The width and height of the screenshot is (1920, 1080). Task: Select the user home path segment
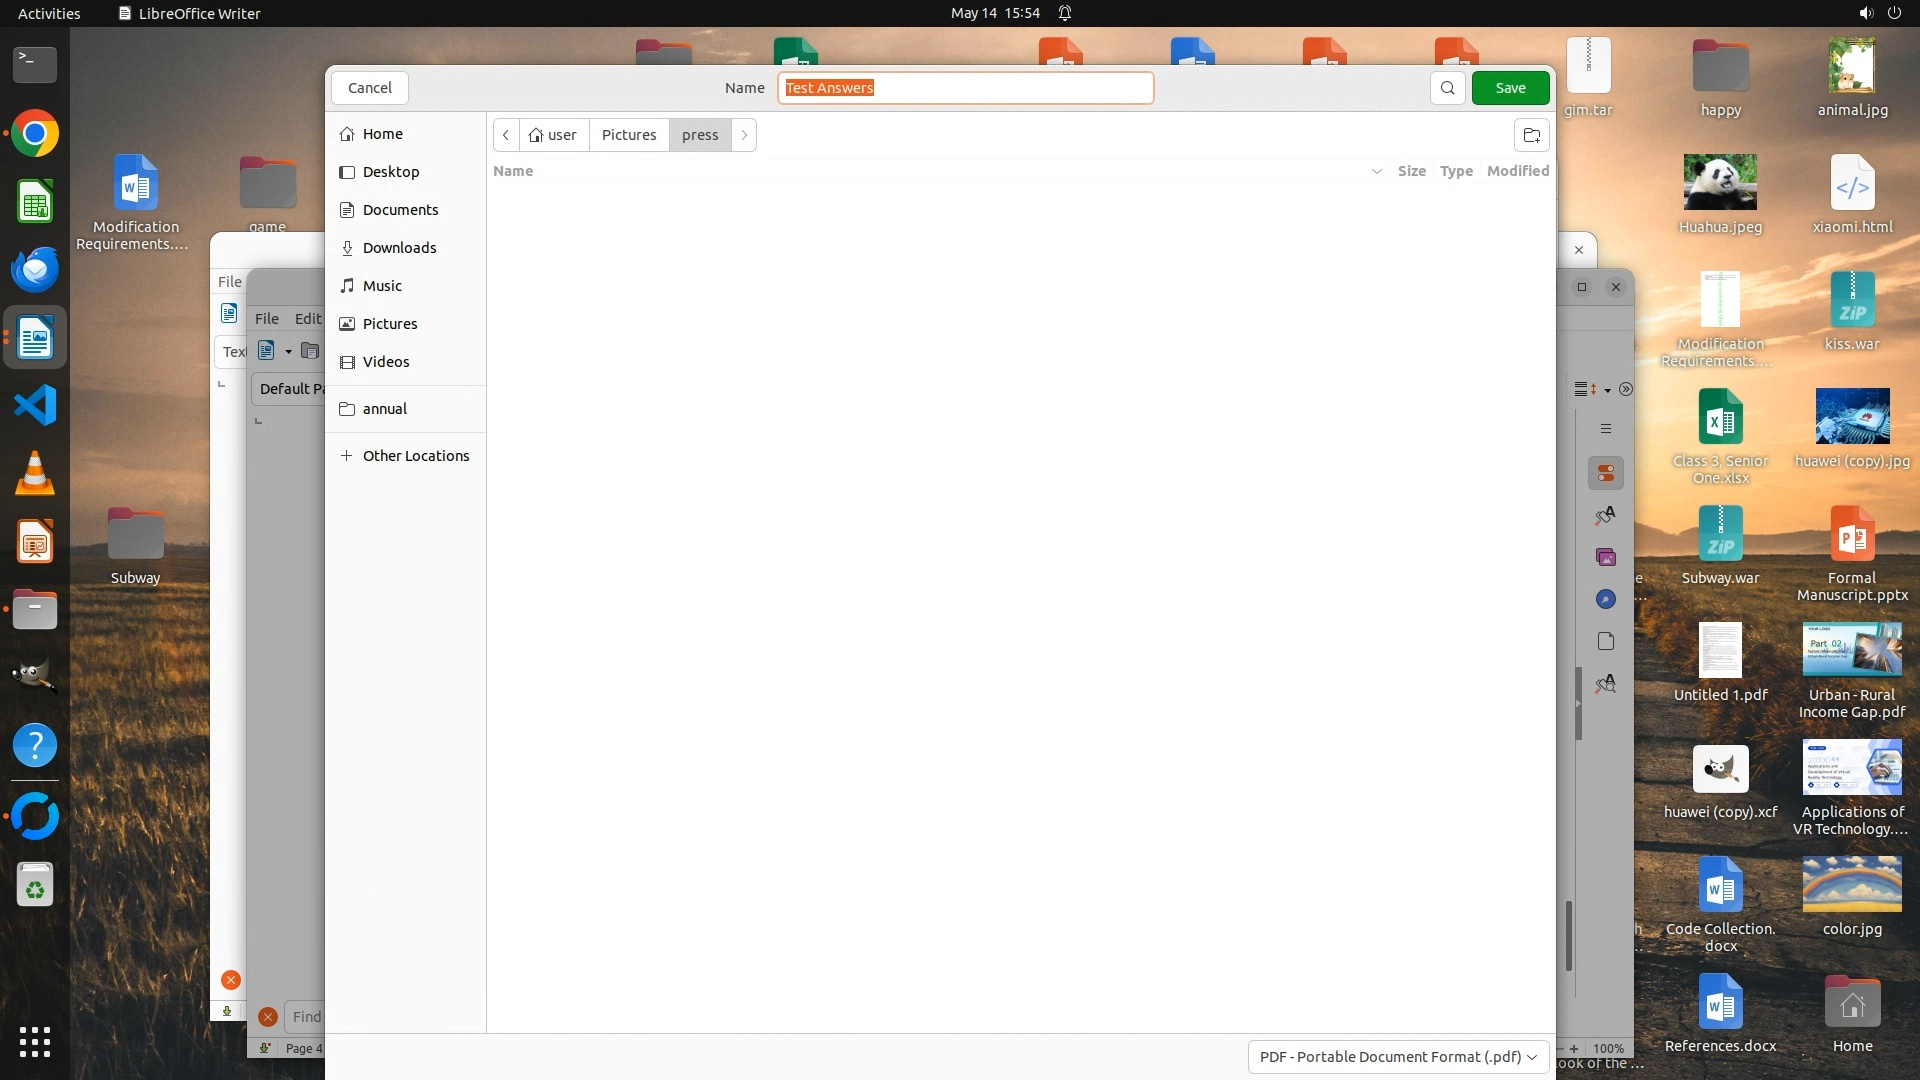pos(554,135)
